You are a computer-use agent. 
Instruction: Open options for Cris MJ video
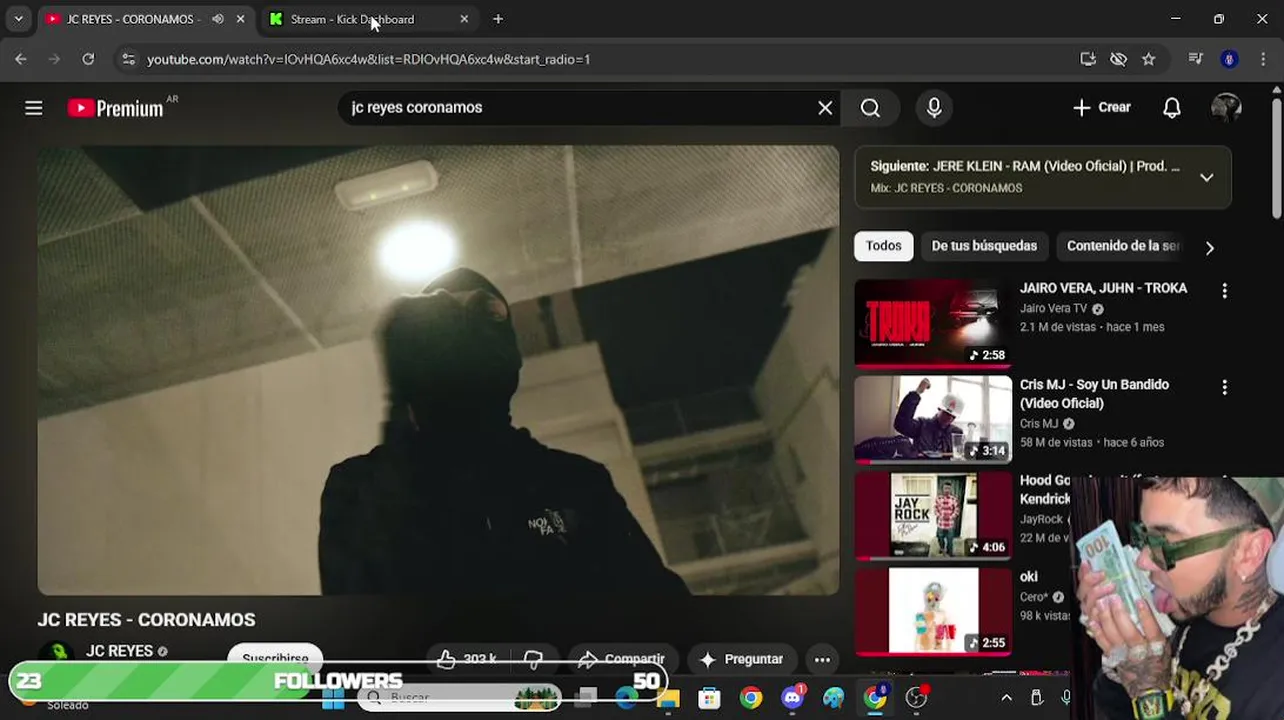(x=1224, y=387)
